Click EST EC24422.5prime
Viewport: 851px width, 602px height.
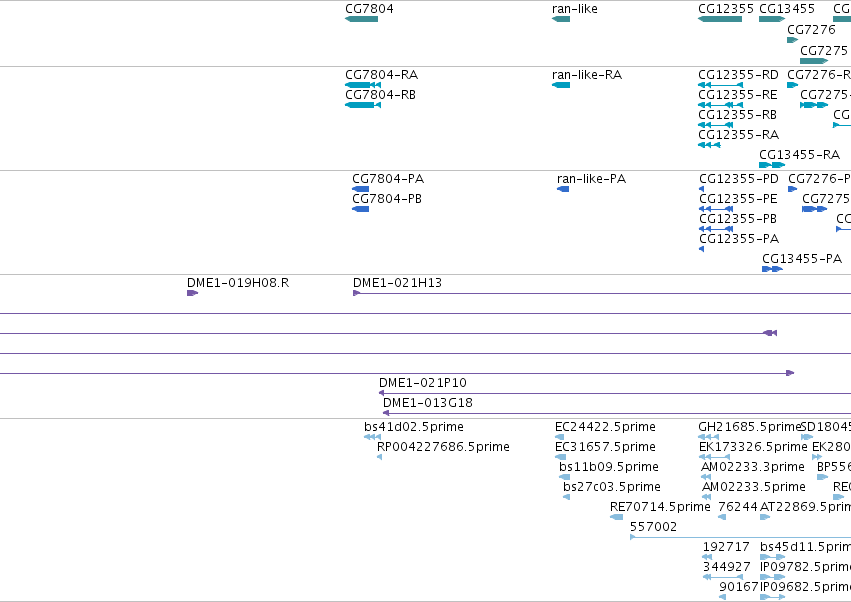pyautogui.click(x=605, y=427)
